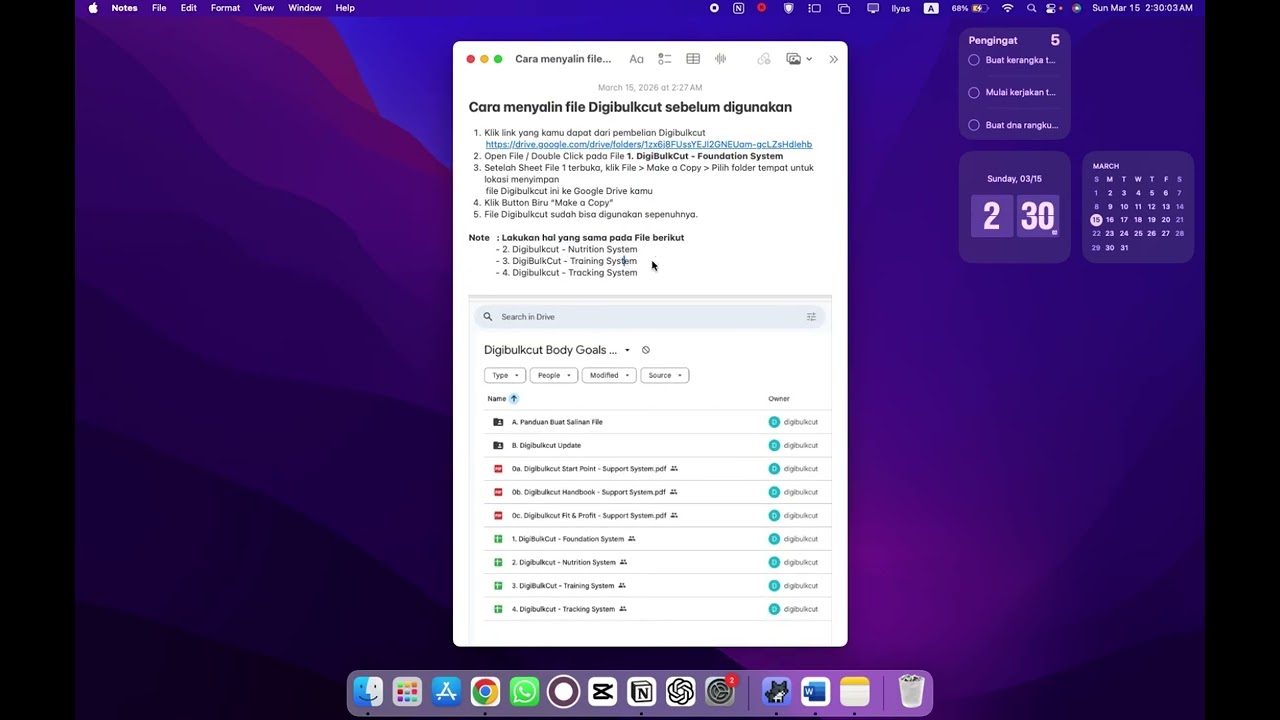Open the Source filter dropdown
The image size is (1280, 720).
click(x=664, y=375)
